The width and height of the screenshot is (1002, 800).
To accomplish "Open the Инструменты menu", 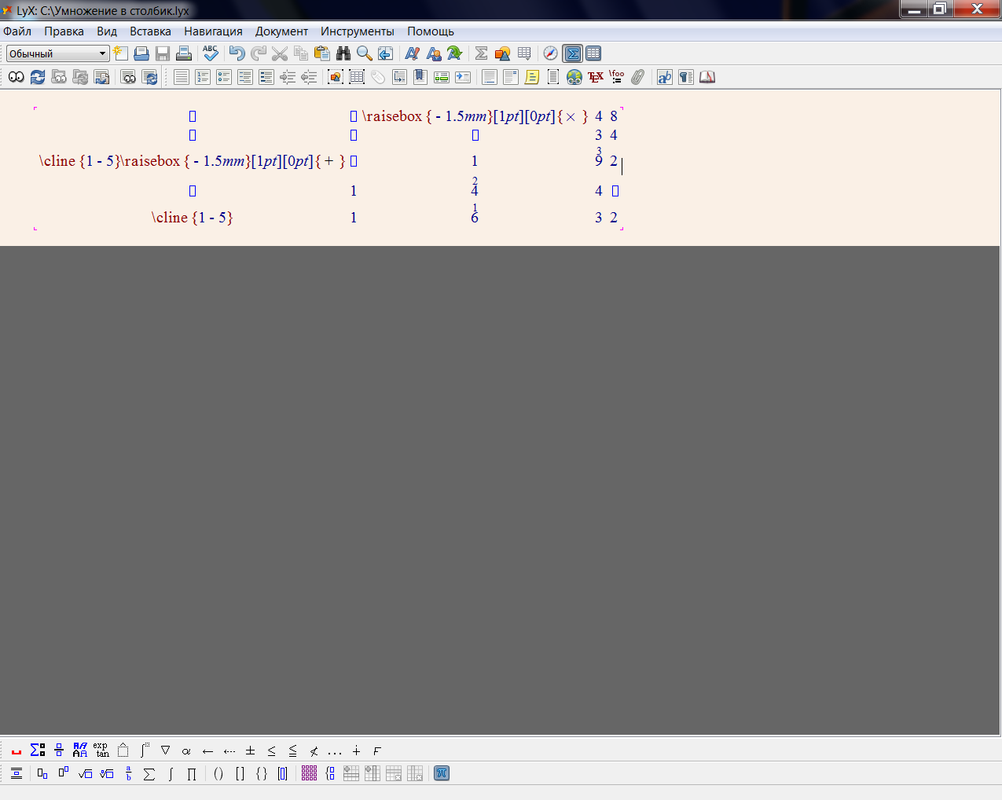I will click(357, 31).
